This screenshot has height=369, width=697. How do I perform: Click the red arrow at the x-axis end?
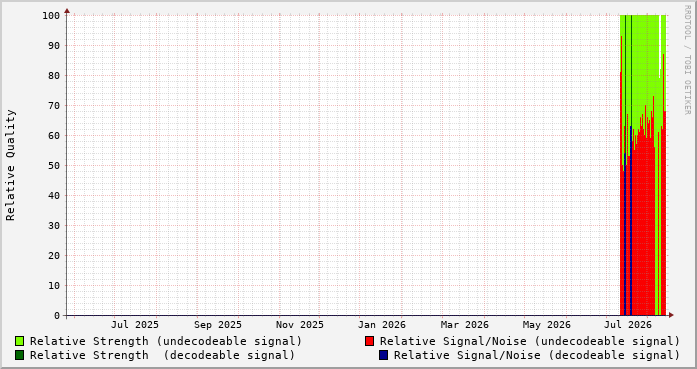tap(671, 315)
